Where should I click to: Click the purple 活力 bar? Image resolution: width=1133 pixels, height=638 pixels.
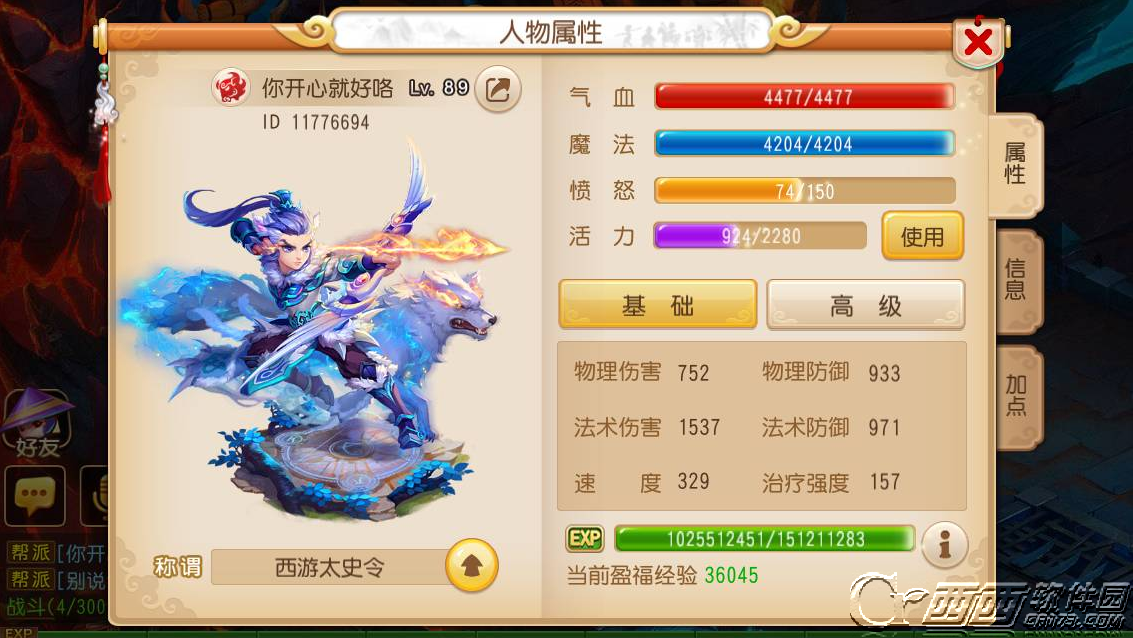760,236
